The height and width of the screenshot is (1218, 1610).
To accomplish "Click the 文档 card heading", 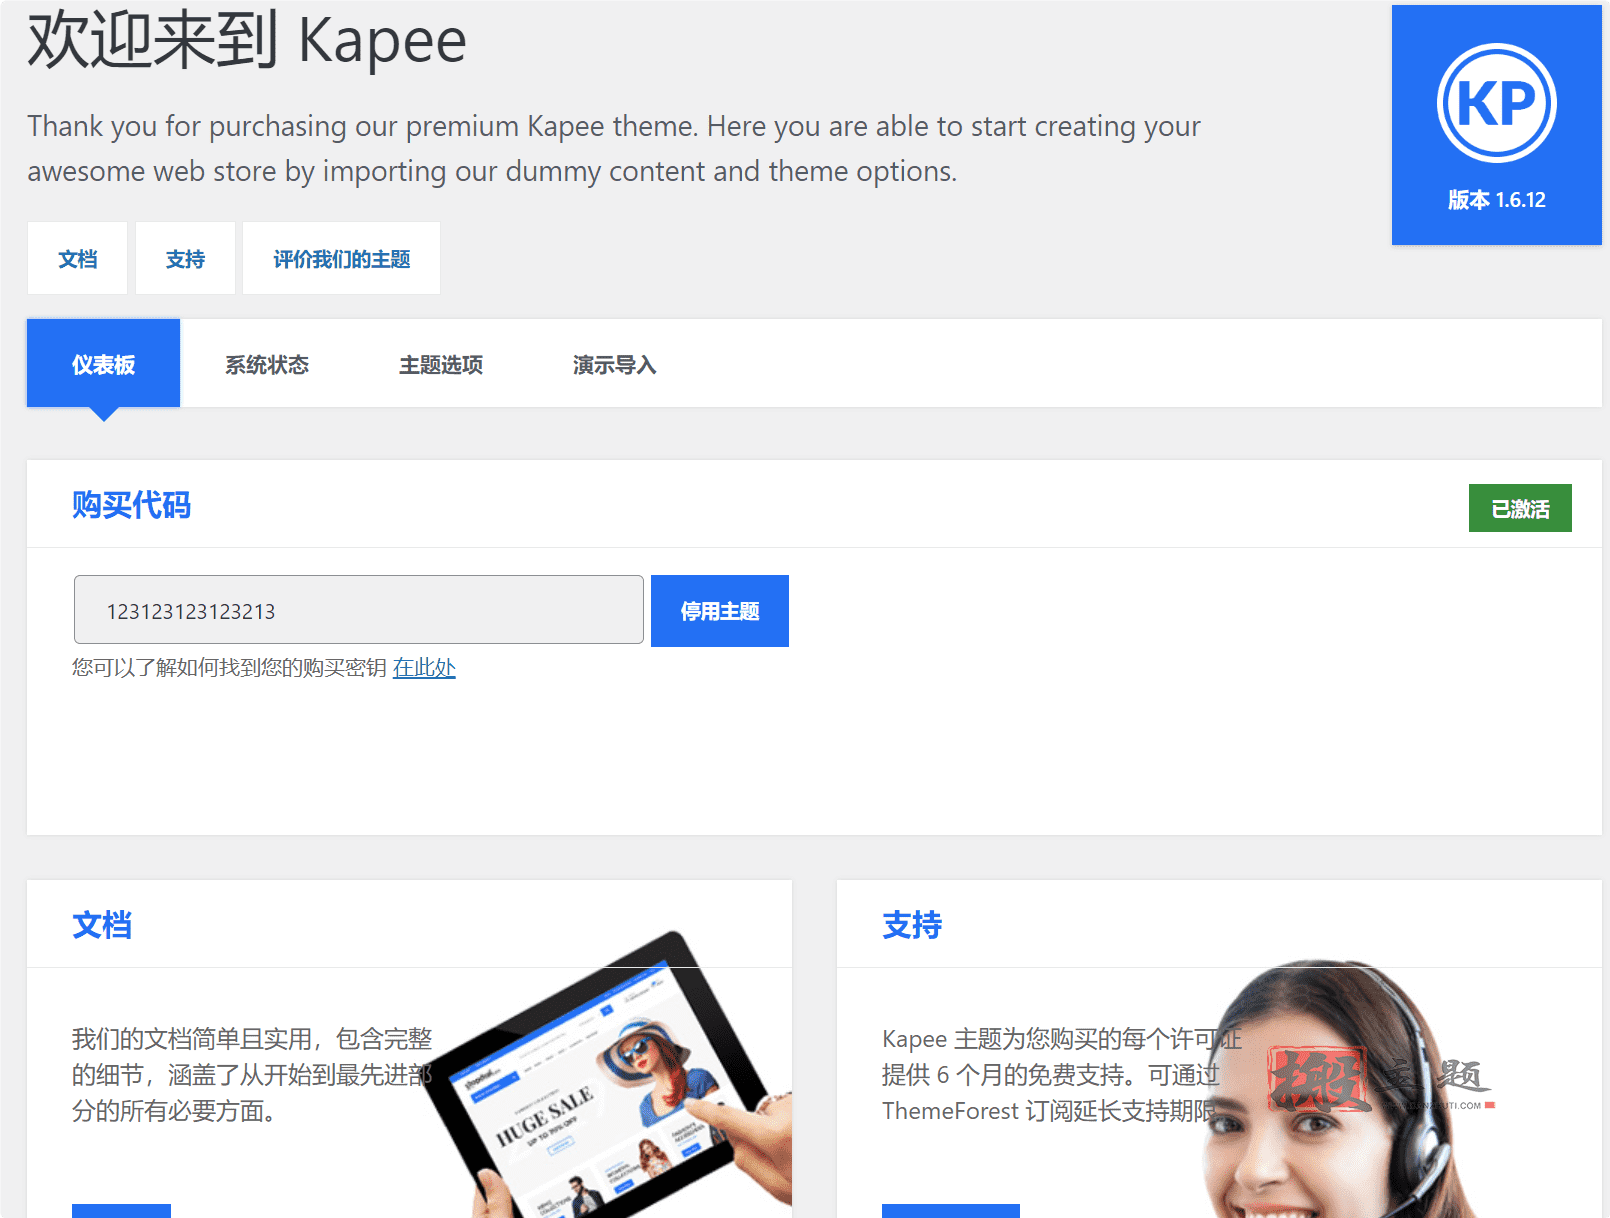I will pos(102,925).
